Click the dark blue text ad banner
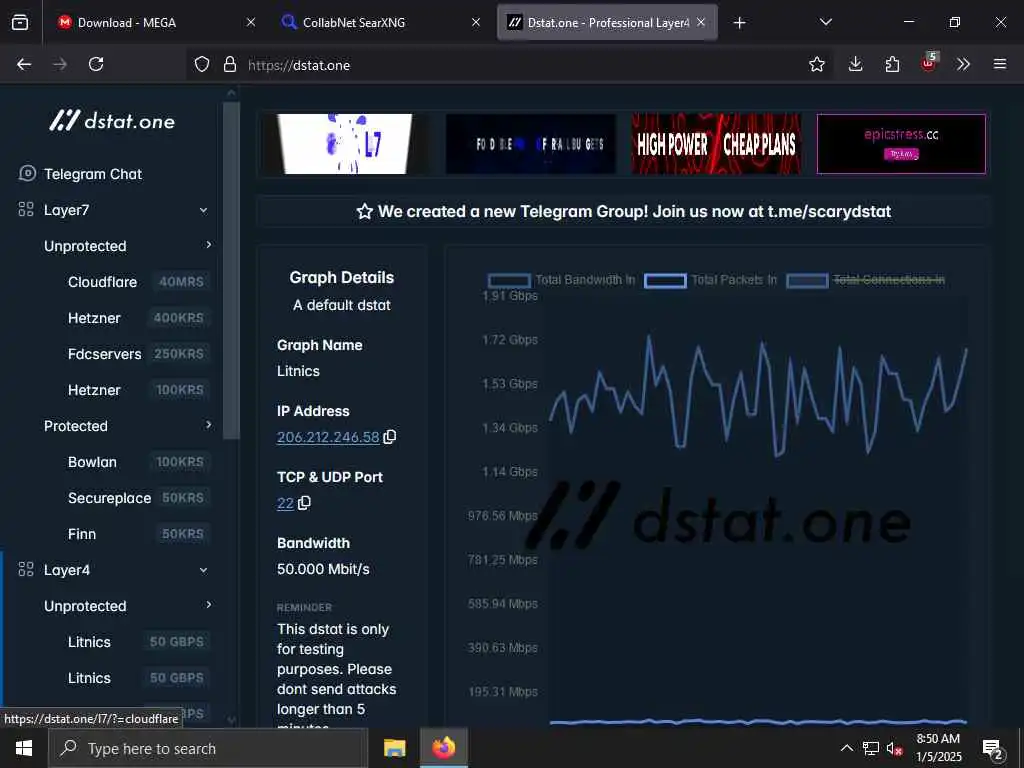The height and width of the screenshot is (768, 1024). (530, 144)
